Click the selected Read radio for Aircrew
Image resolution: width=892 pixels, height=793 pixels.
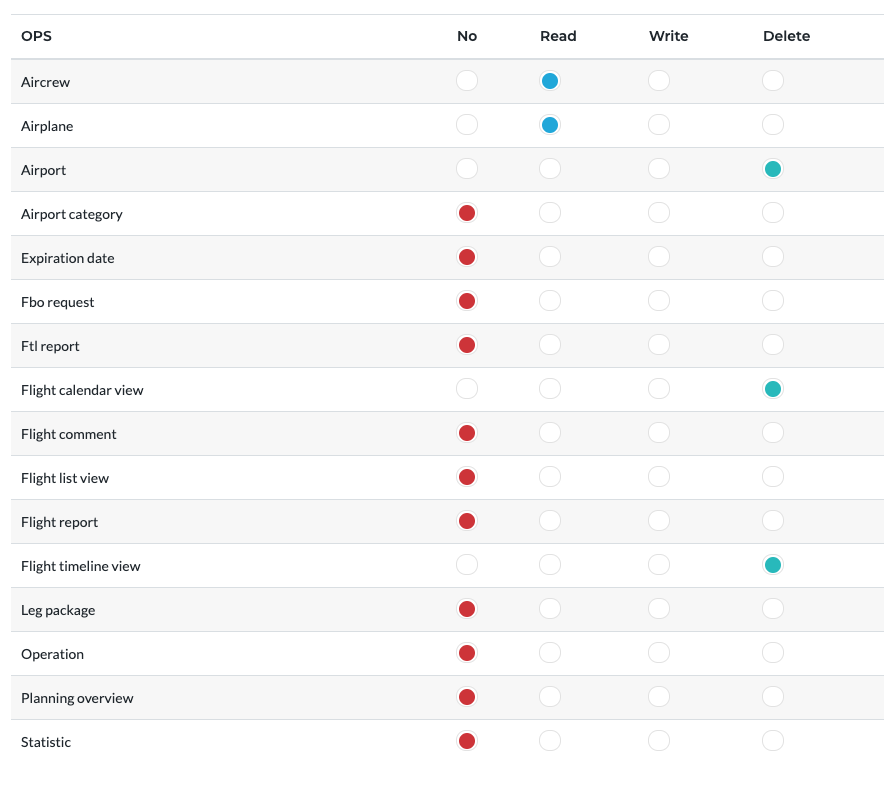coord(550,81)
